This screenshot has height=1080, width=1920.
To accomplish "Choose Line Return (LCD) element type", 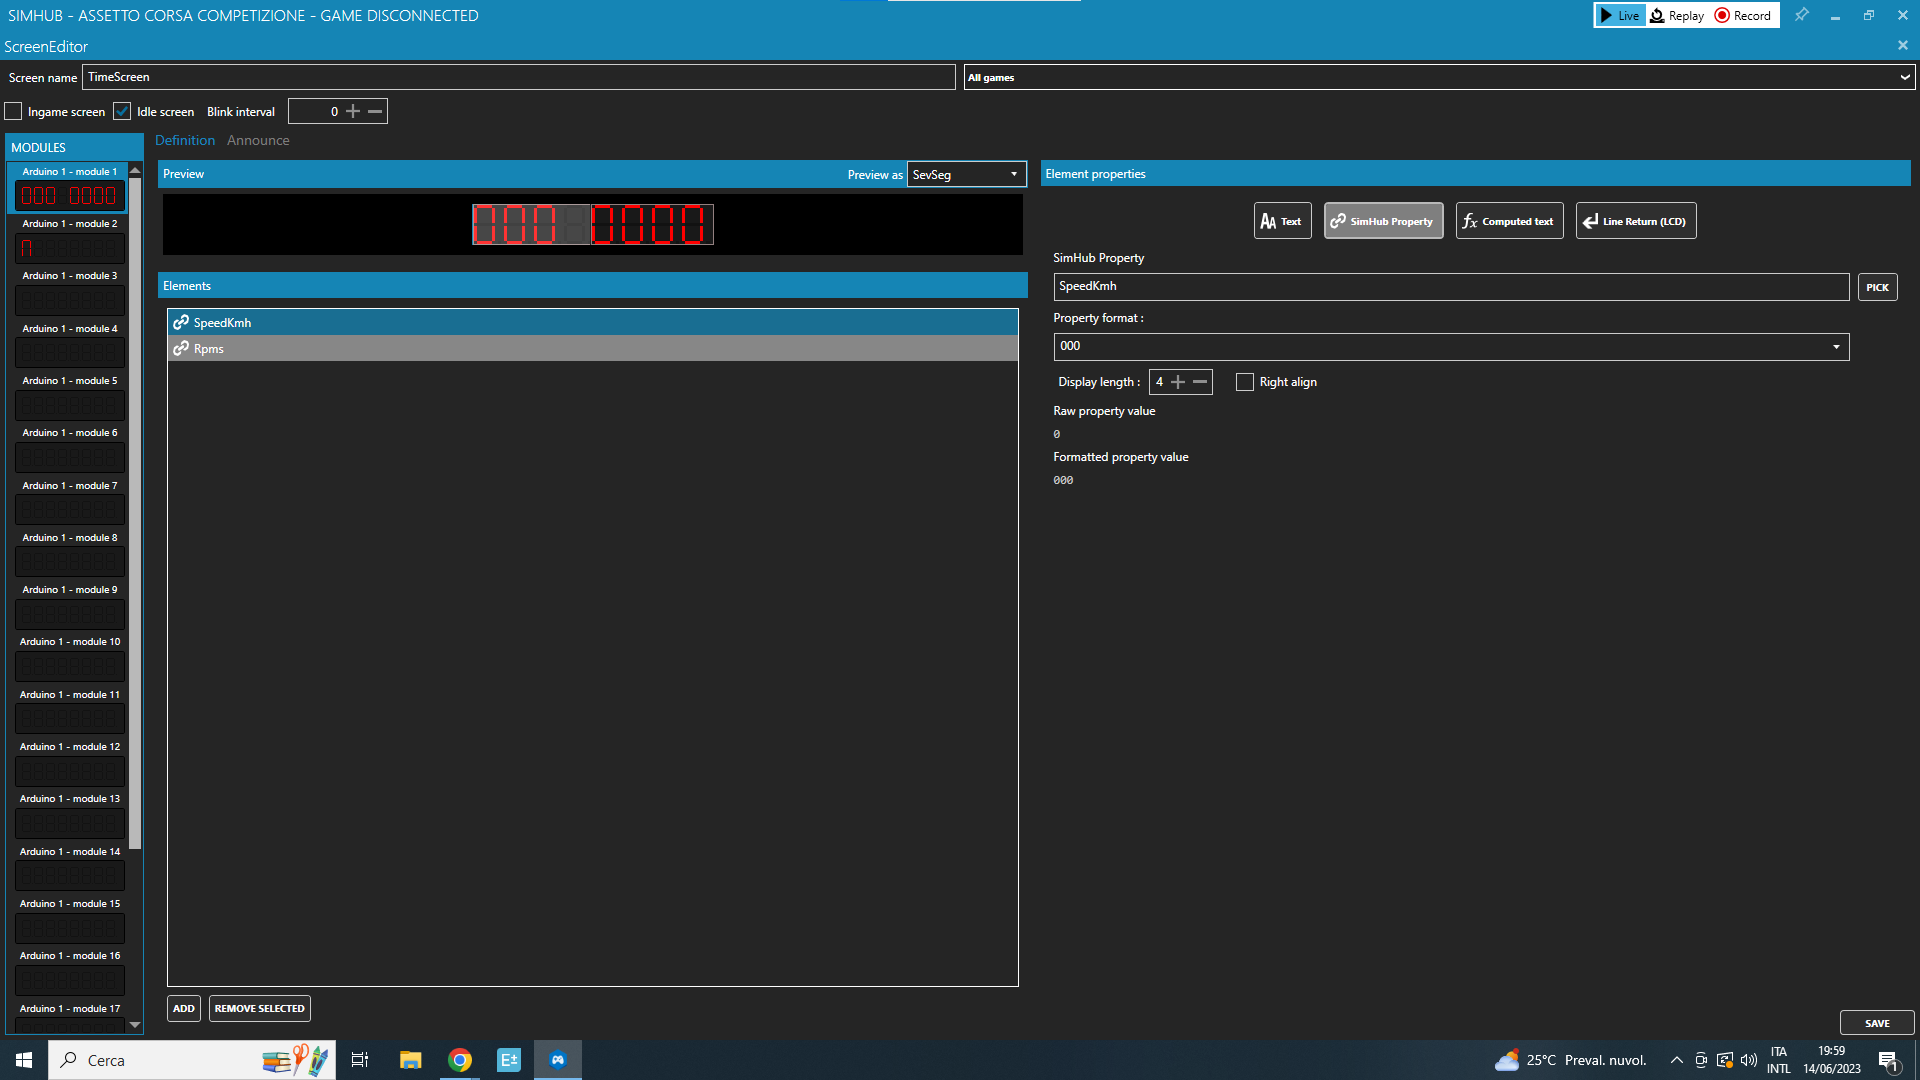I will pyautogui.click(x=1636, y=221).
